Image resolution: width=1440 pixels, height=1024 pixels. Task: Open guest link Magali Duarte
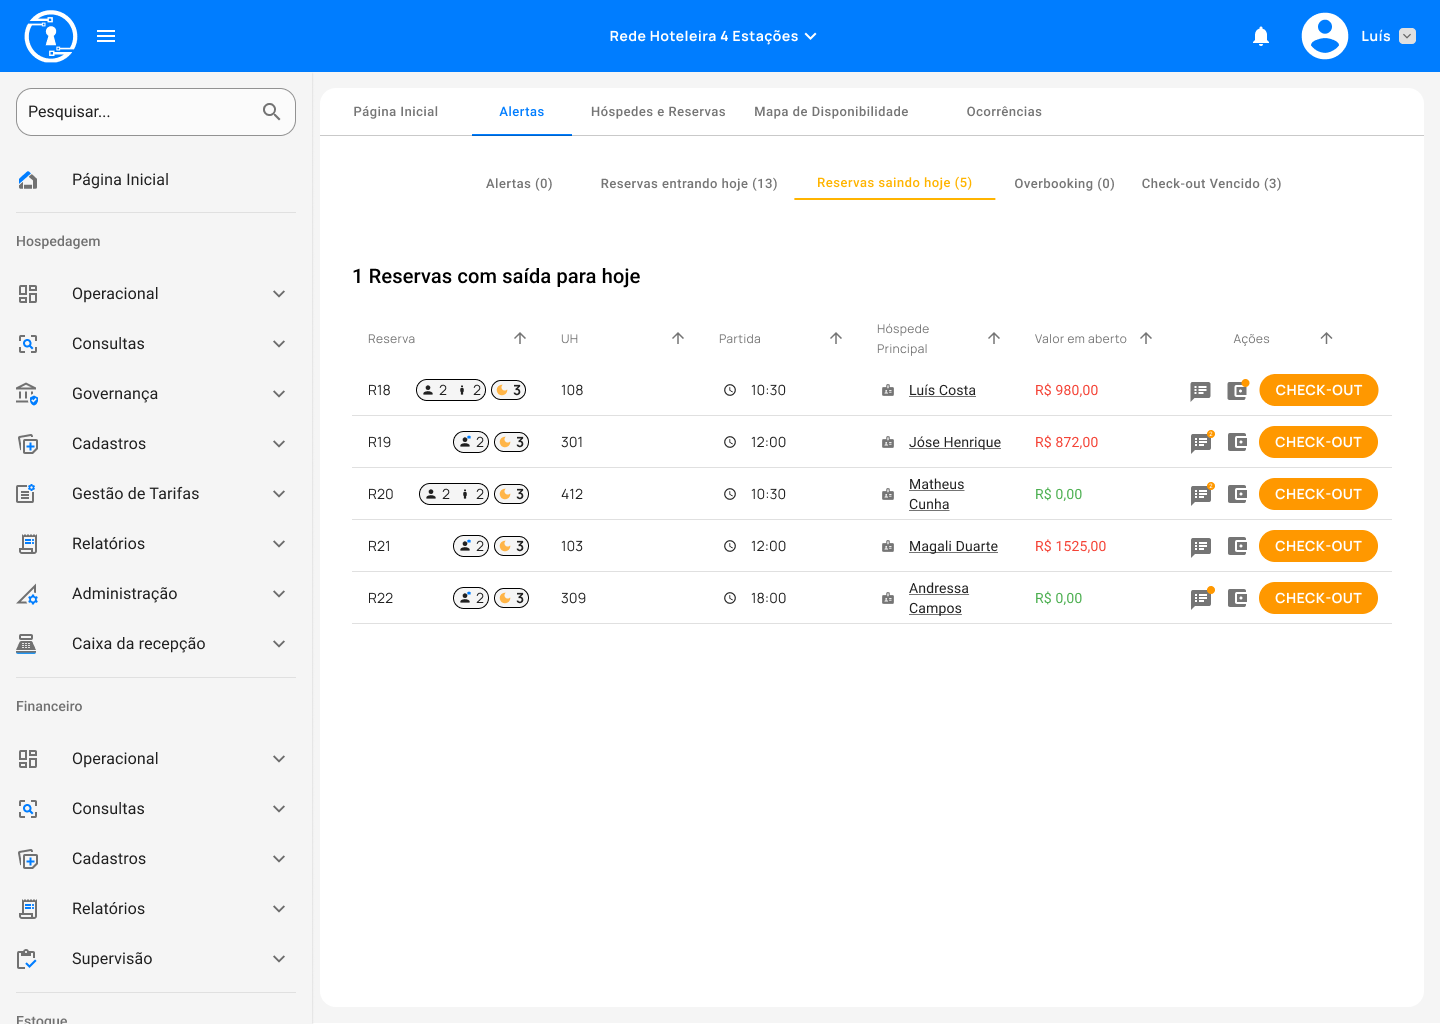click(x=953, y=546)
